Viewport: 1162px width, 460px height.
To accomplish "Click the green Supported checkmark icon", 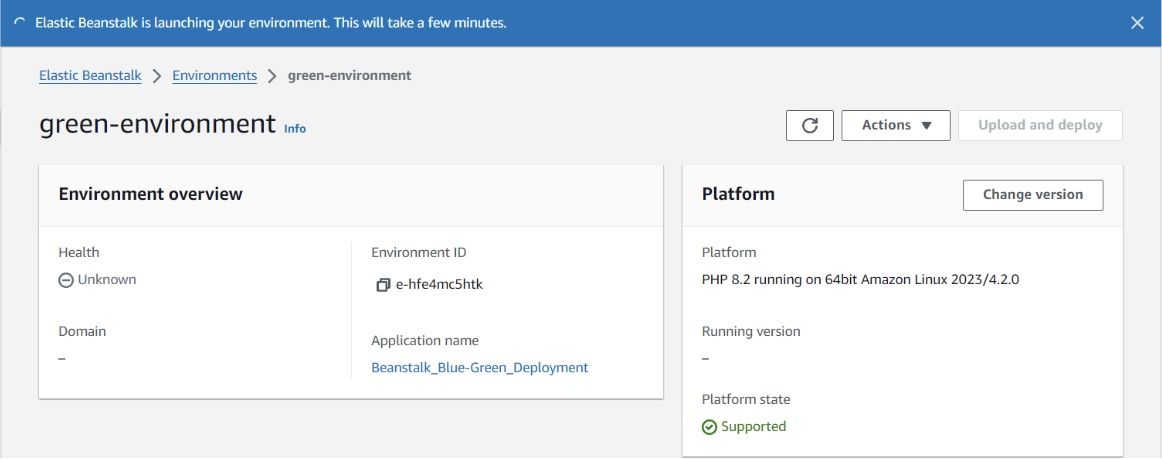I will (x=709, y=427).
